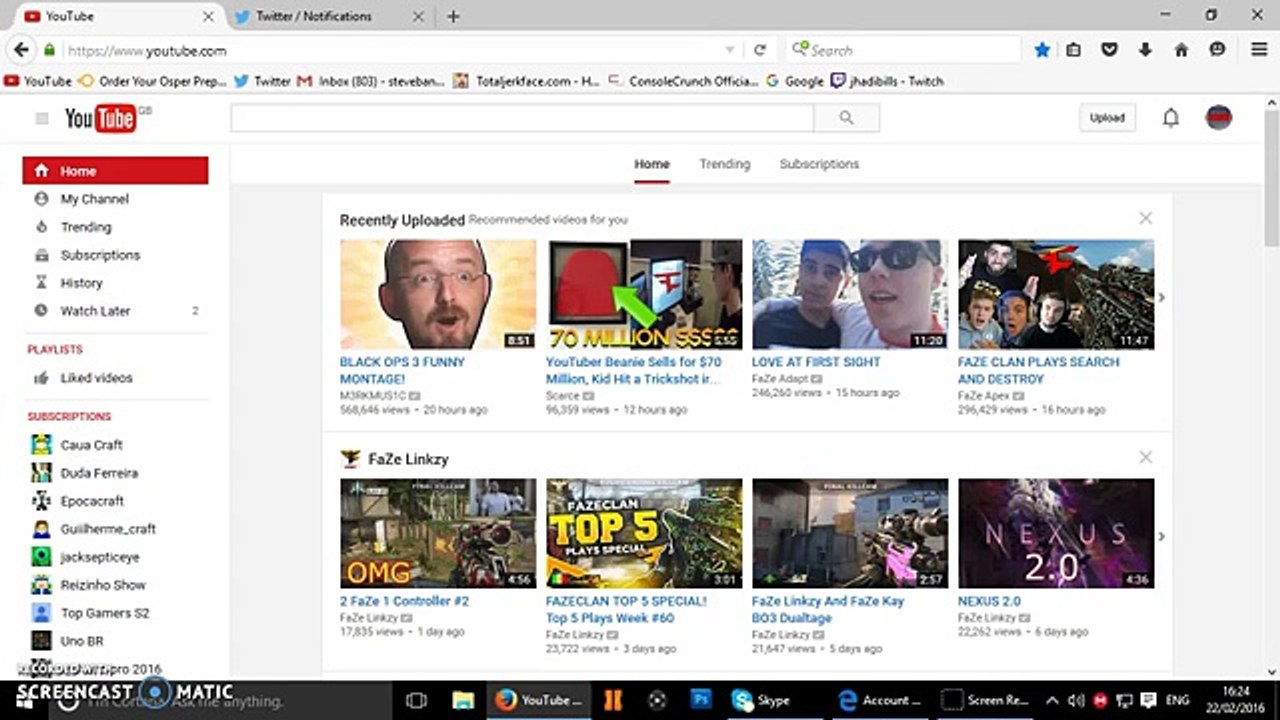The image size is (1280, 720).
Task: Open Twitch bookmark in bookmarks bar
Action: click(x=887, y=81)
